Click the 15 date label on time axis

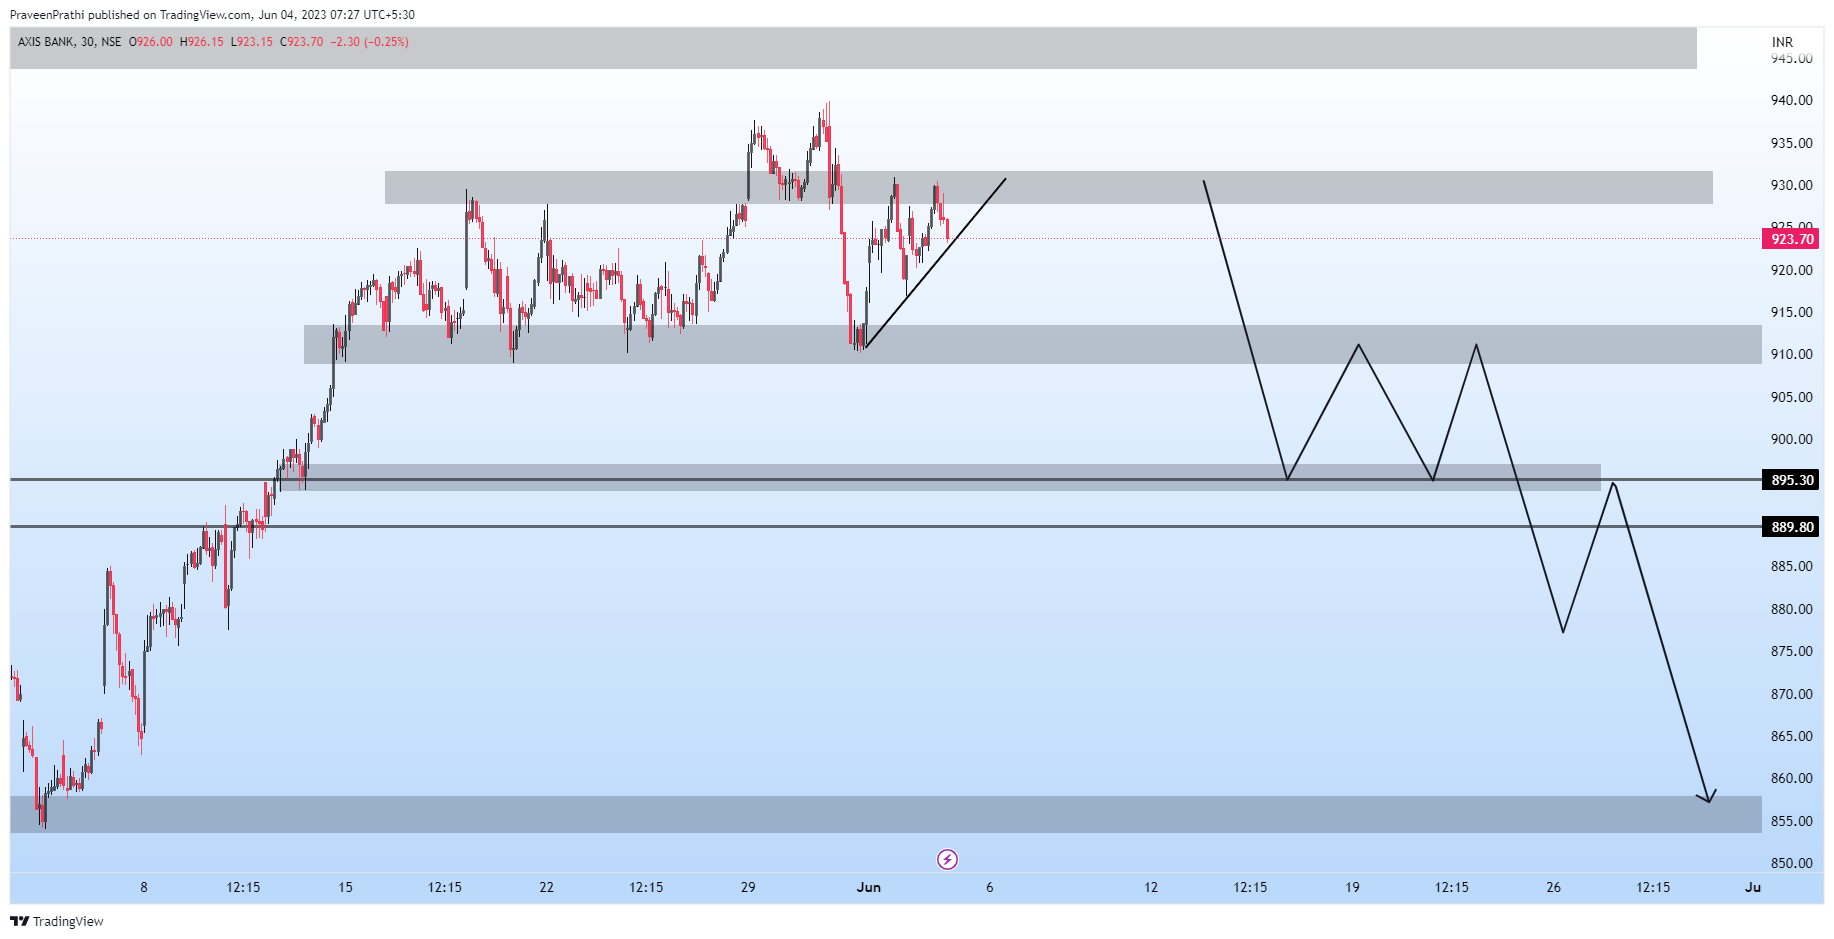345,887
